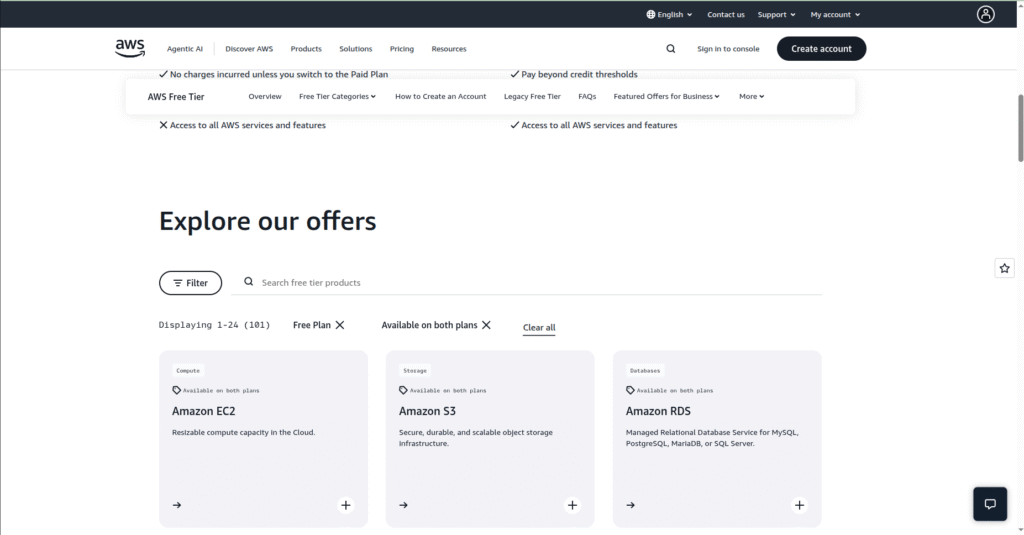
Task: Open the Agentic AI menu
Action: pyautogui.click(x=185, y=48)
